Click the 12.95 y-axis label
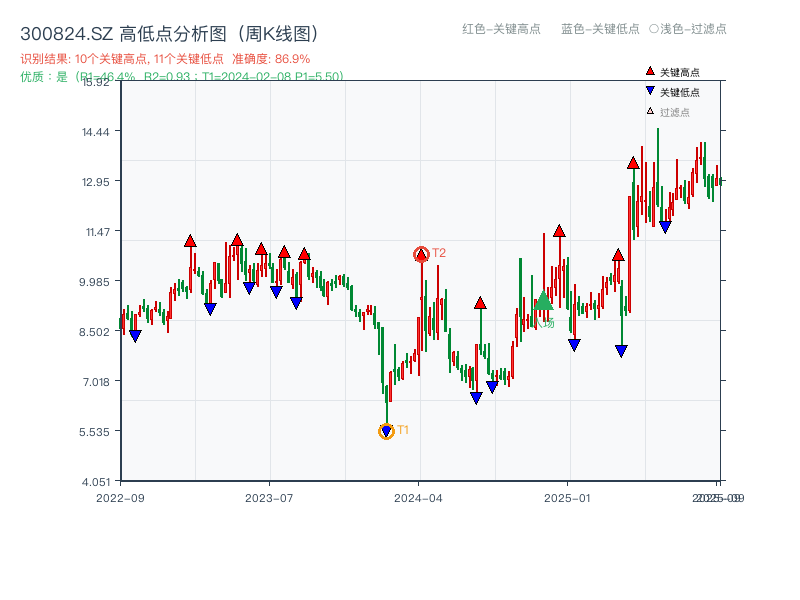The image size is (800, 600). coord(95,182)
